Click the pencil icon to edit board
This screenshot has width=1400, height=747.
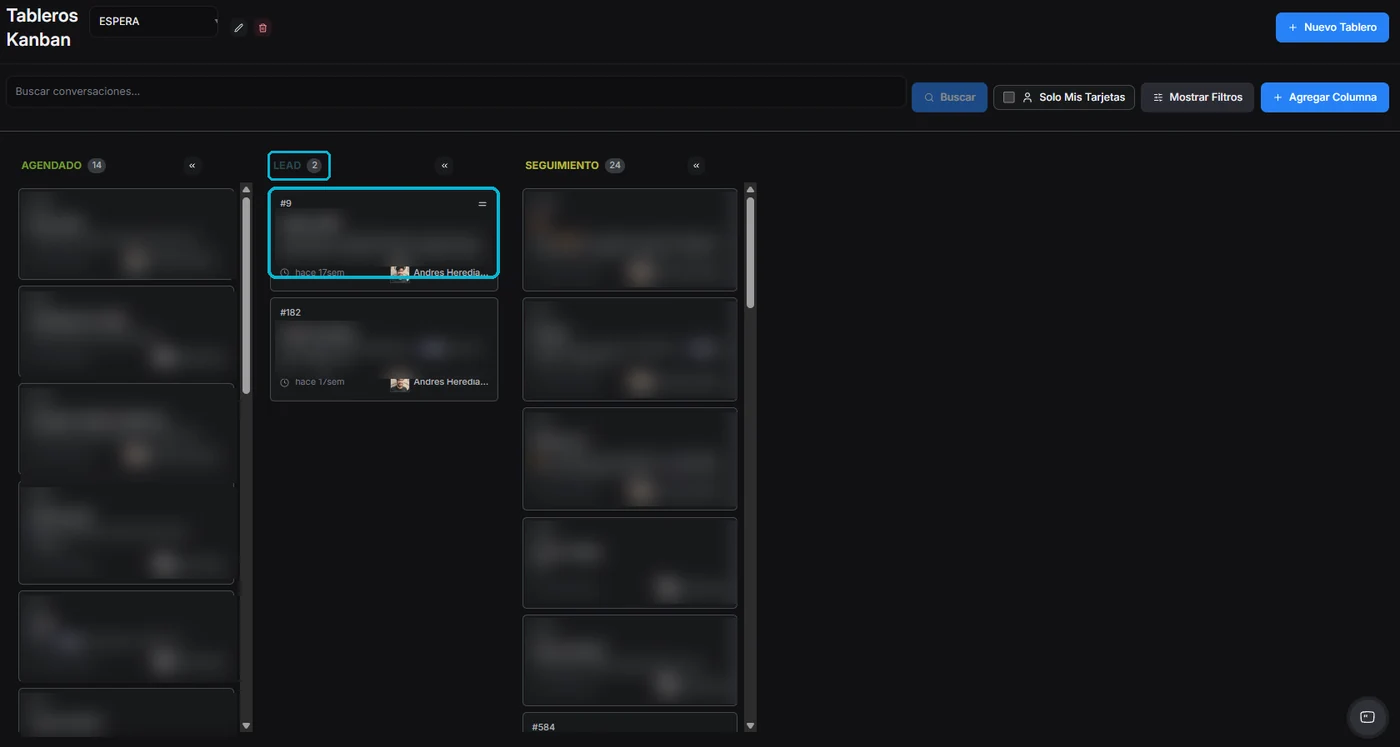238,28
